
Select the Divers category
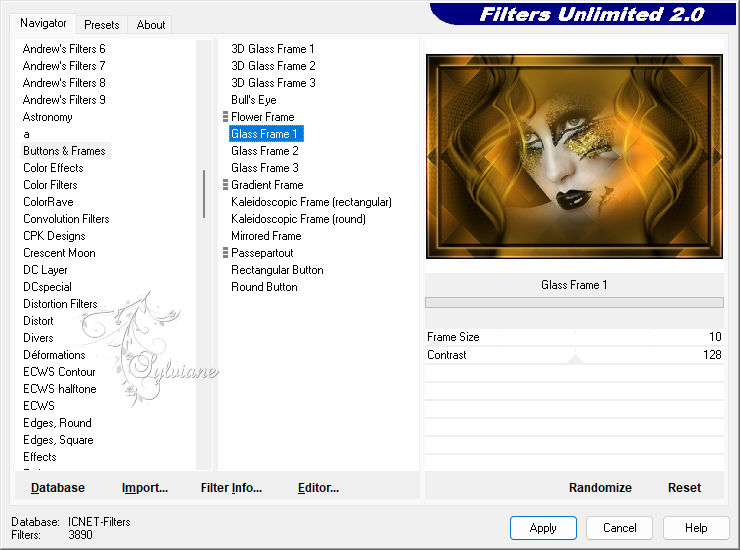click(38, 338)
